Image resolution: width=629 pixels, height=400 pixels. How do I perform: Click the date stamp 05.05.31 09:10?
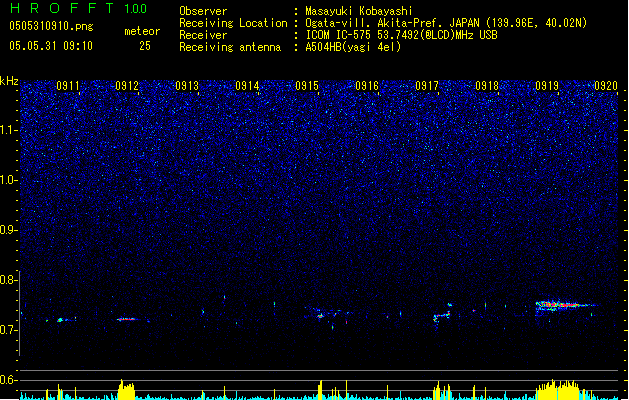(x=51, y=45)
